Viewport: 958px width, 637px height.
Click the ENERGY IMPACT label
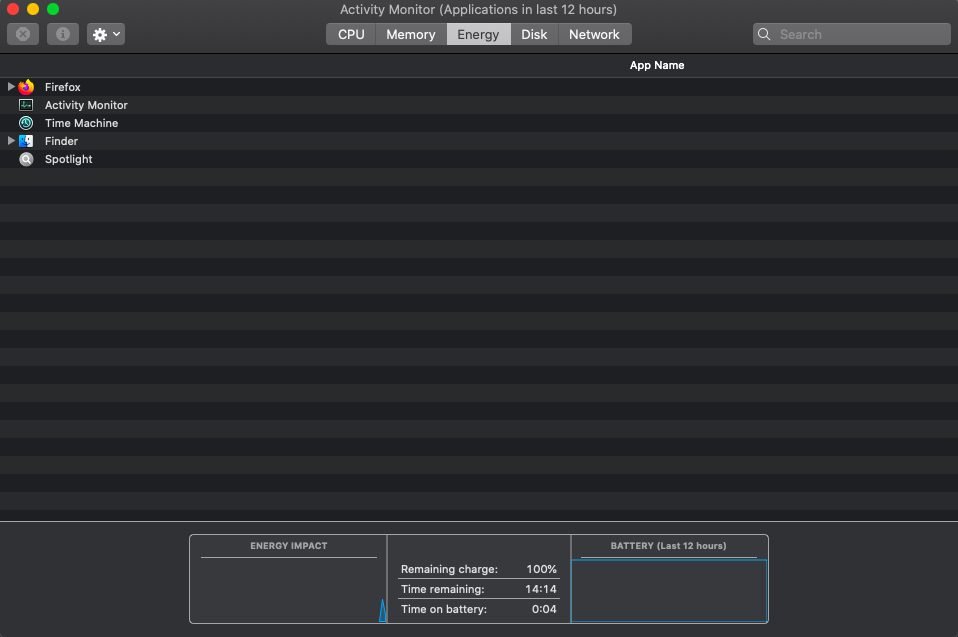tap(288, 546)
